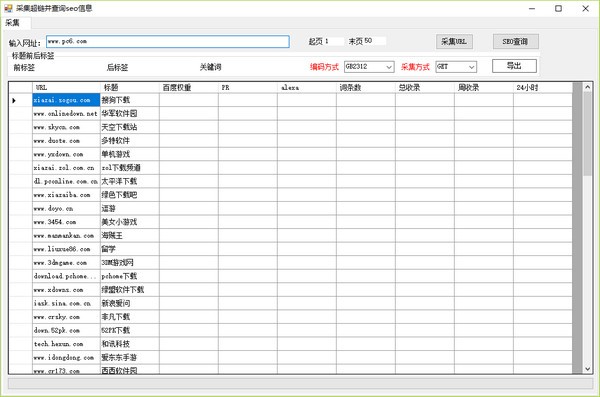Click the 起页 start page field

[334, 41]
